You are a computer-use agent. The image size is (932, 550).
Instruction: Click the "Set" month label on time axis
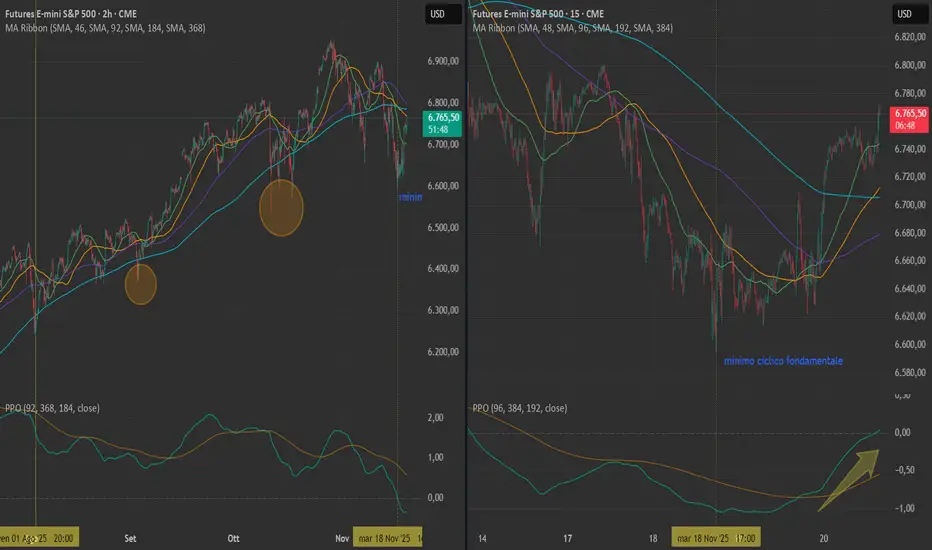point(130,537)
